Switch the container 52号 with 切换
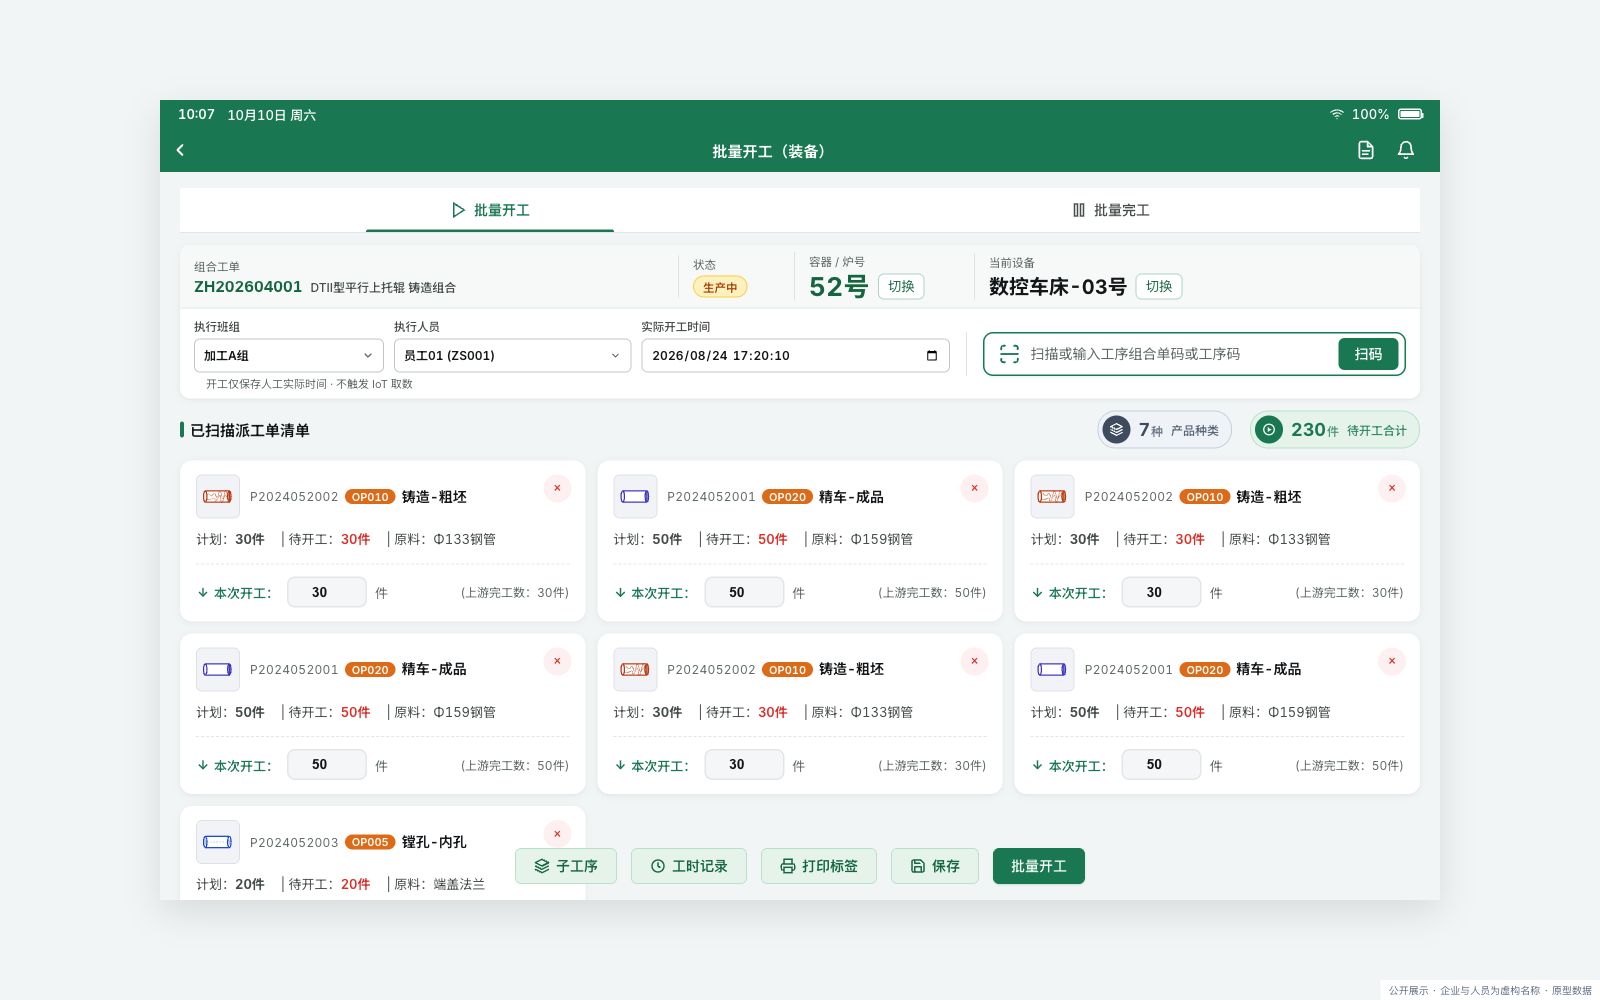The width and height of the screenshot is (1600, 1000). 901,286
